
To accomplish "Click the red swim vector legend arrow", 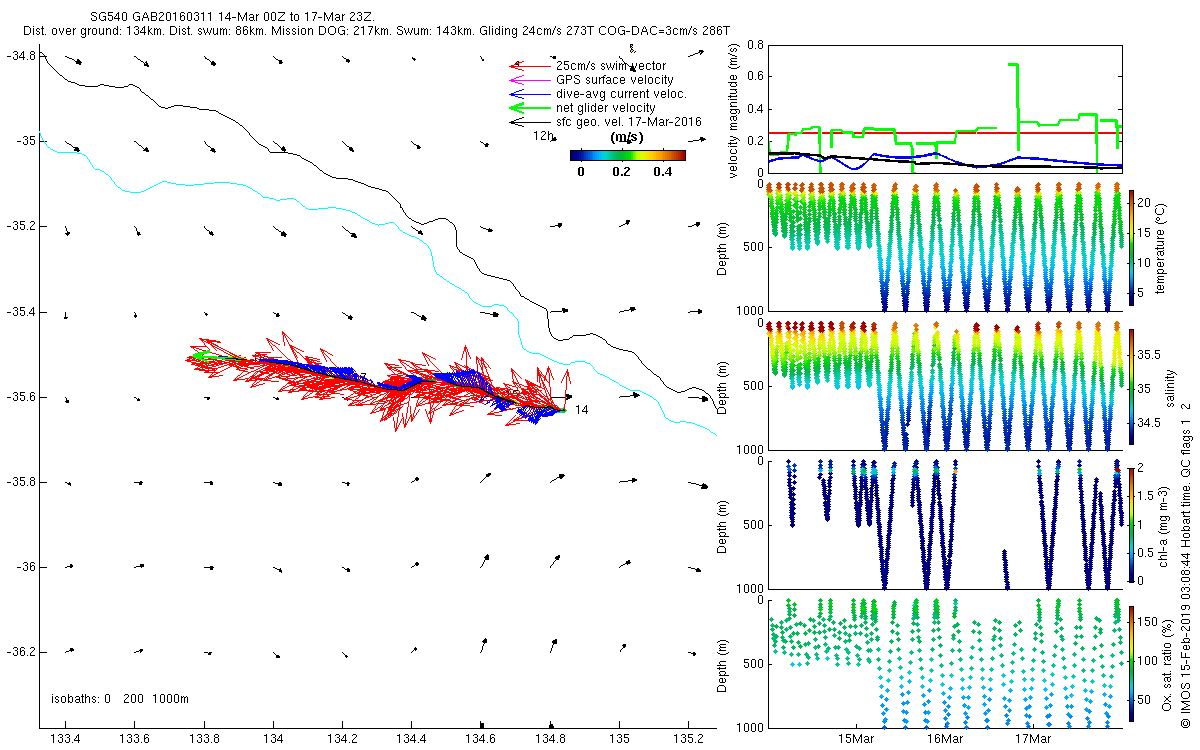I will [532, 66].
